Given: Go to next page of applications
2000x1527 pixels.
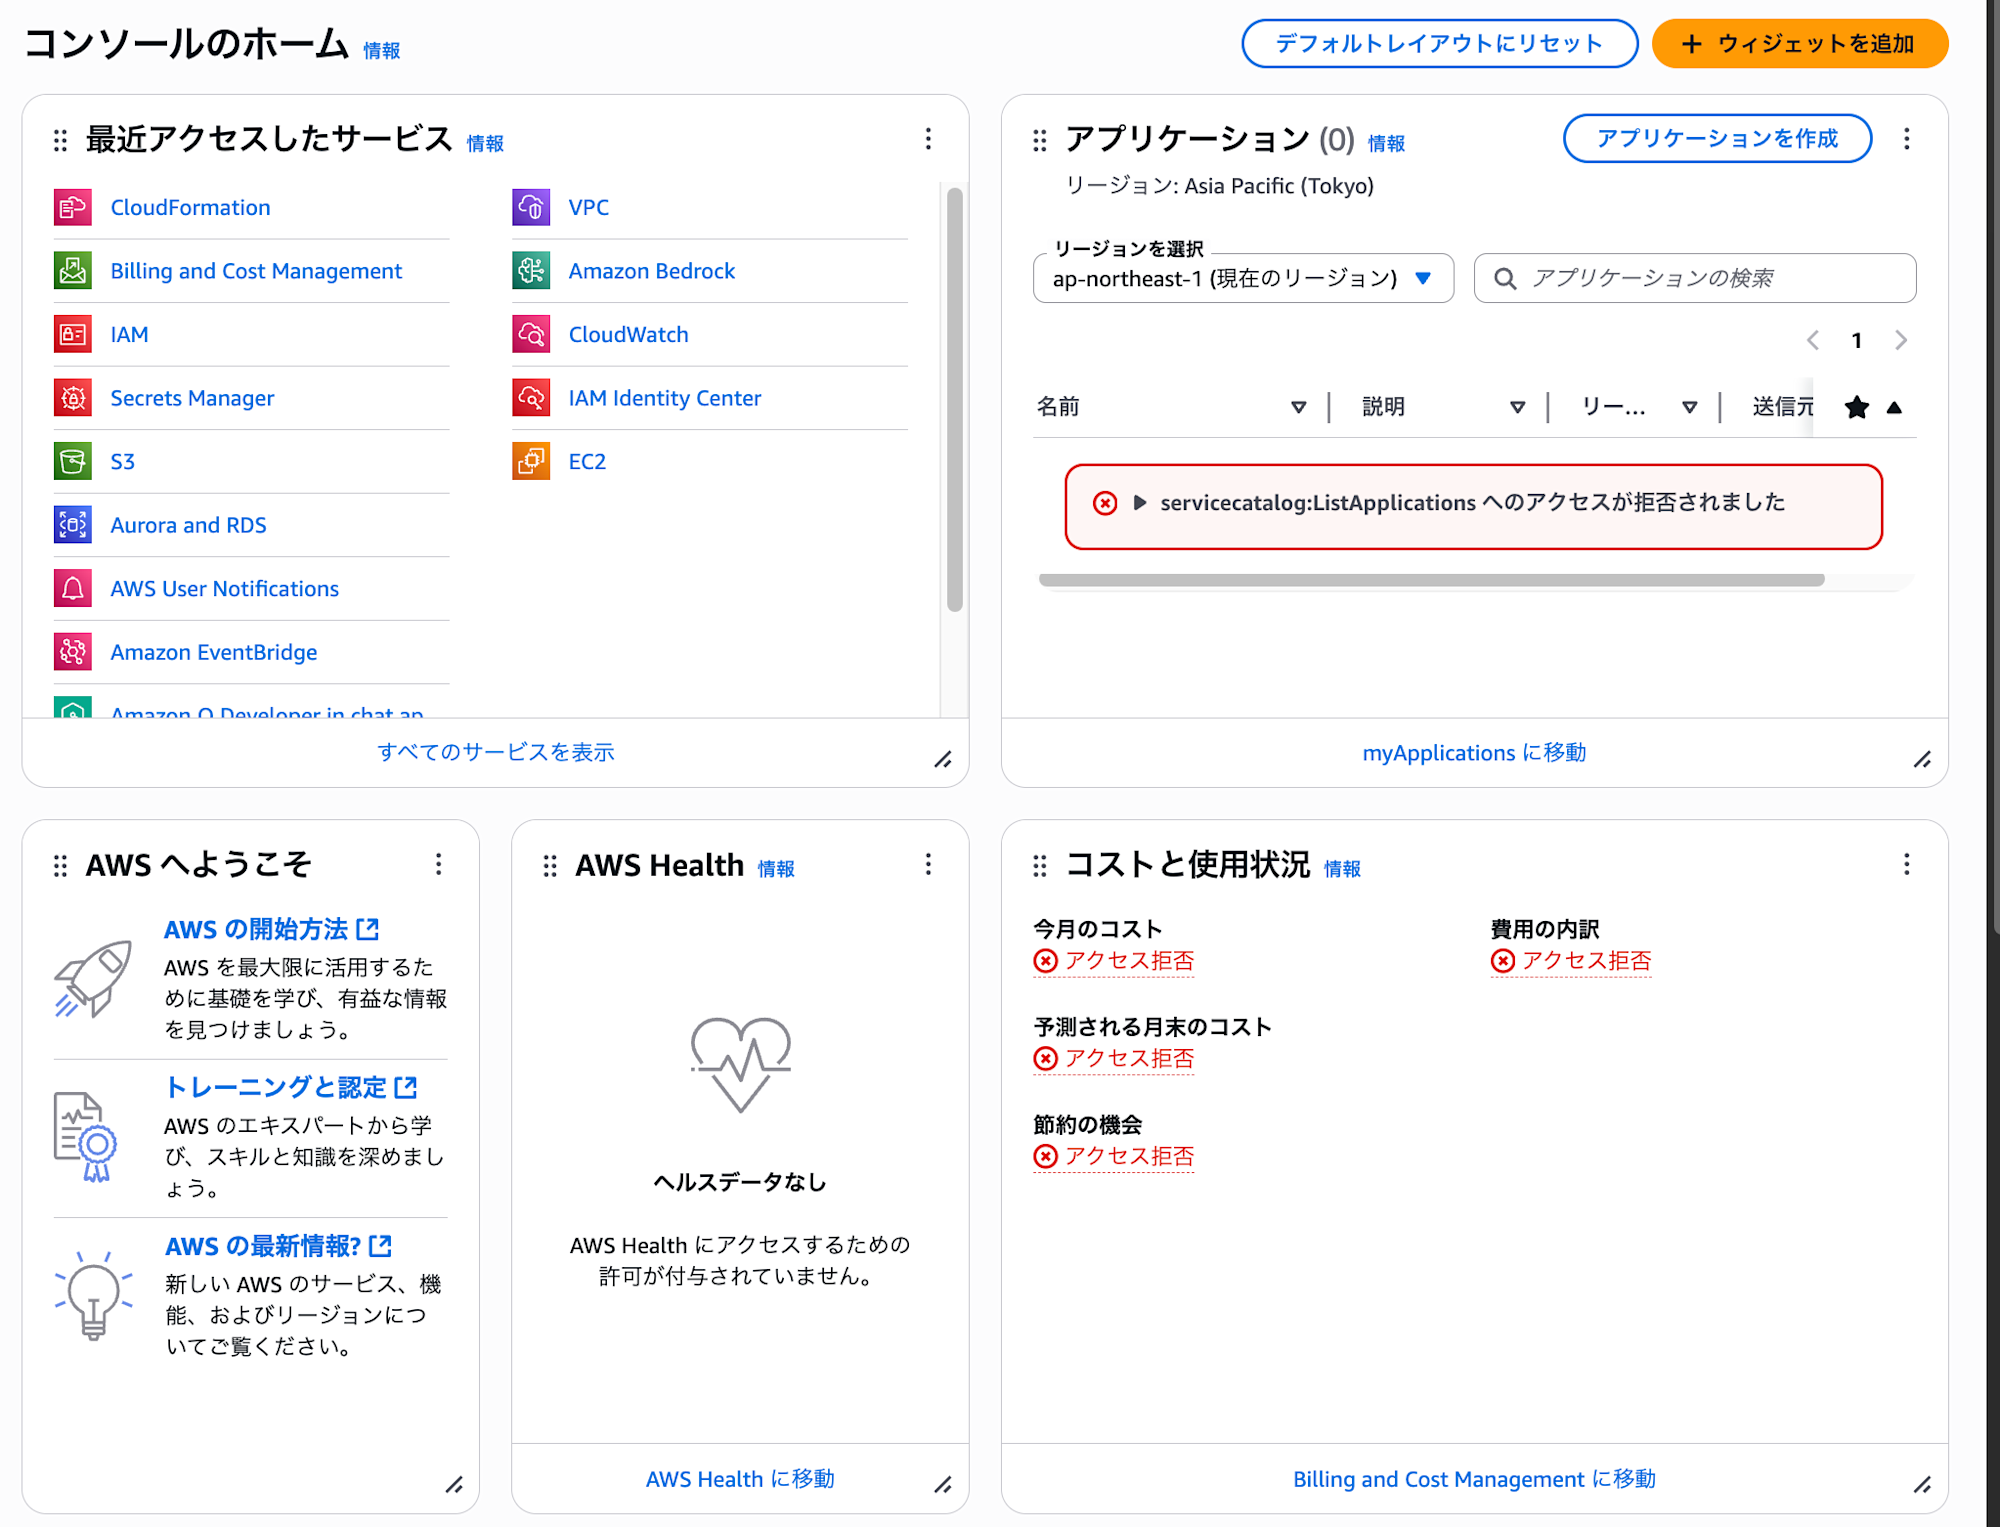Looking at the screenshot, I should 1901,340.
